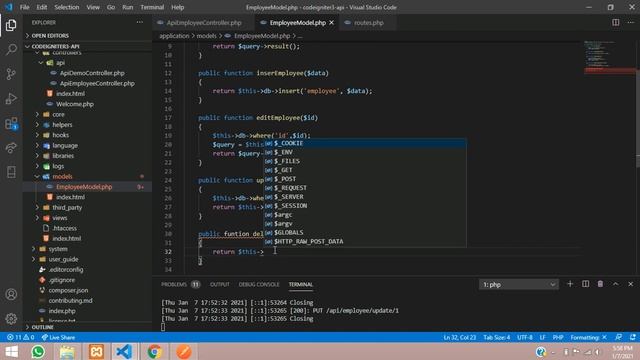
Task: Open the Terminal menu
Action: [152, 7]
